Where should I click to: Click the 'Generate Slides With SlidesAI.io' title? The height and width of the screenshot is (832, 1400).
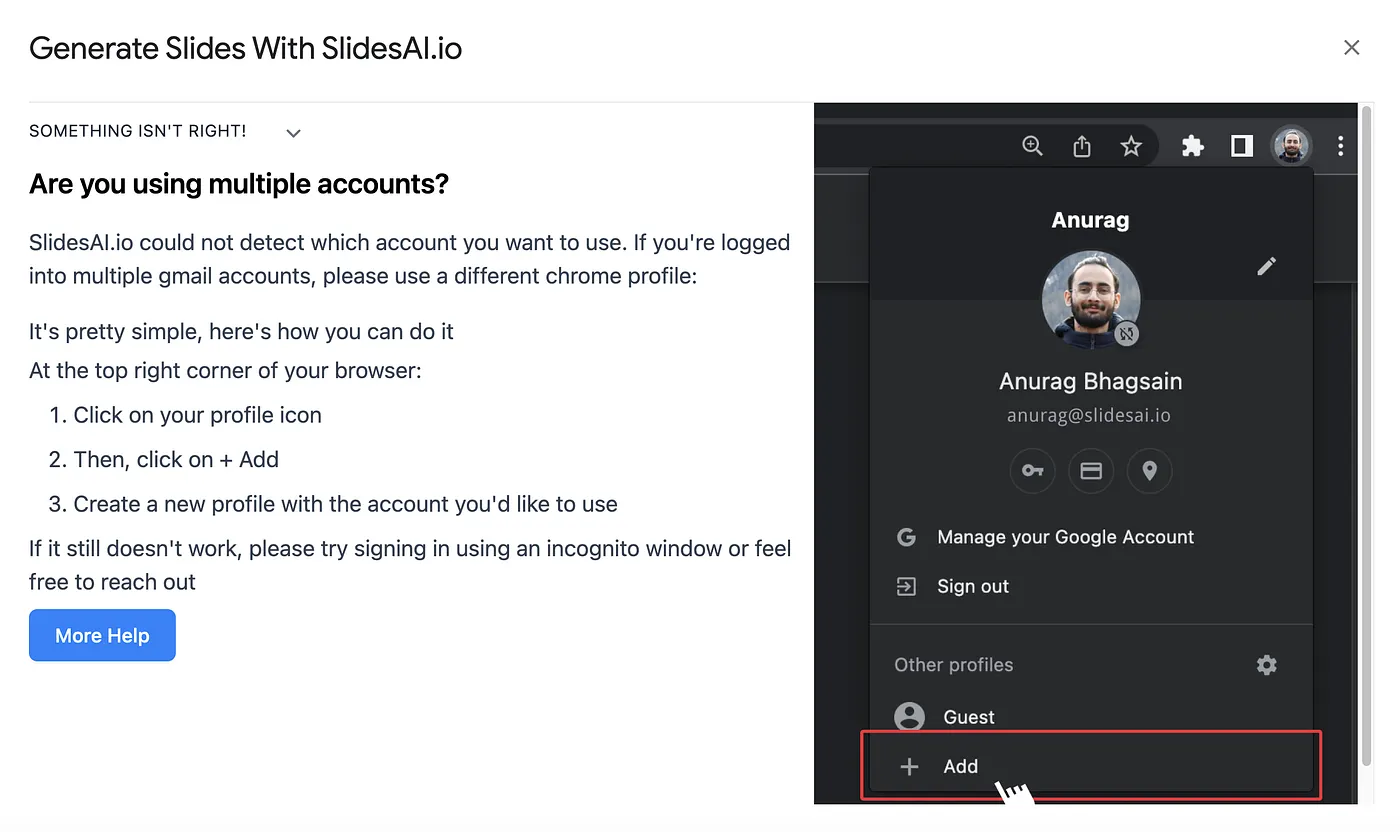[x=245, y=48]
